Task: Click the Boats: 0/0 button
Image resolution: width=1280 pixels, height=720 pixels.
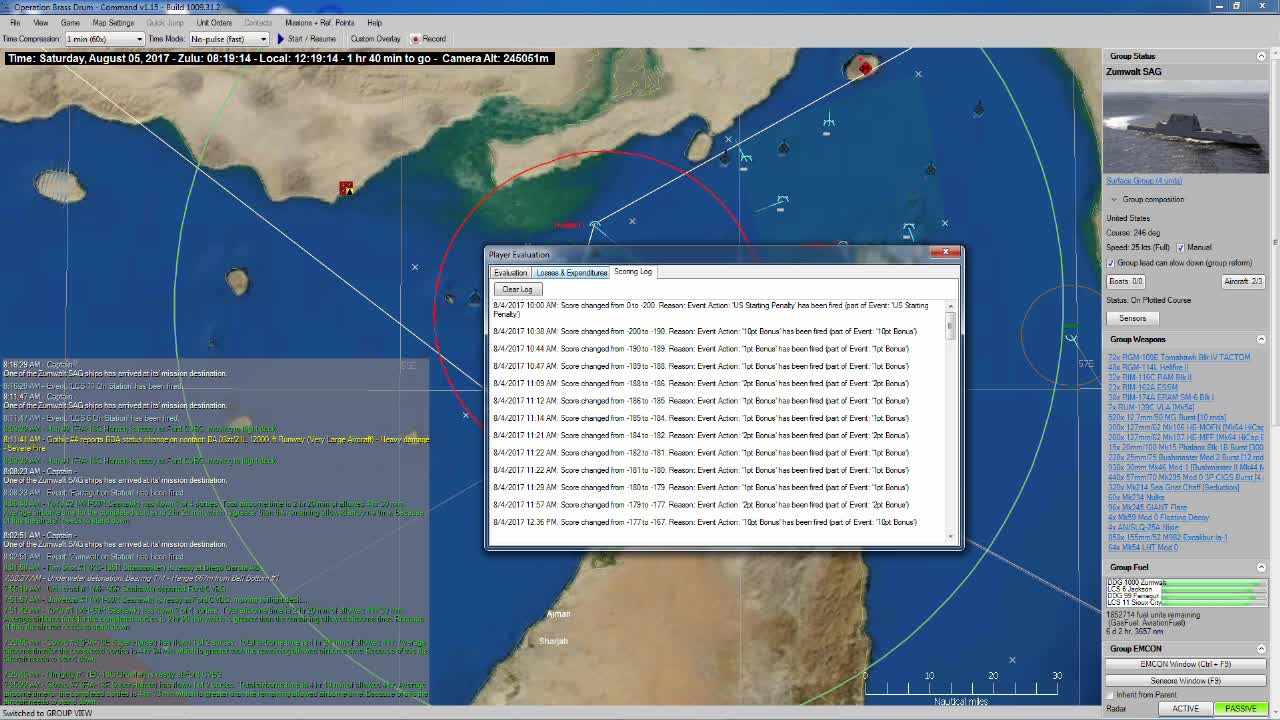Action: pos(1126,281)
